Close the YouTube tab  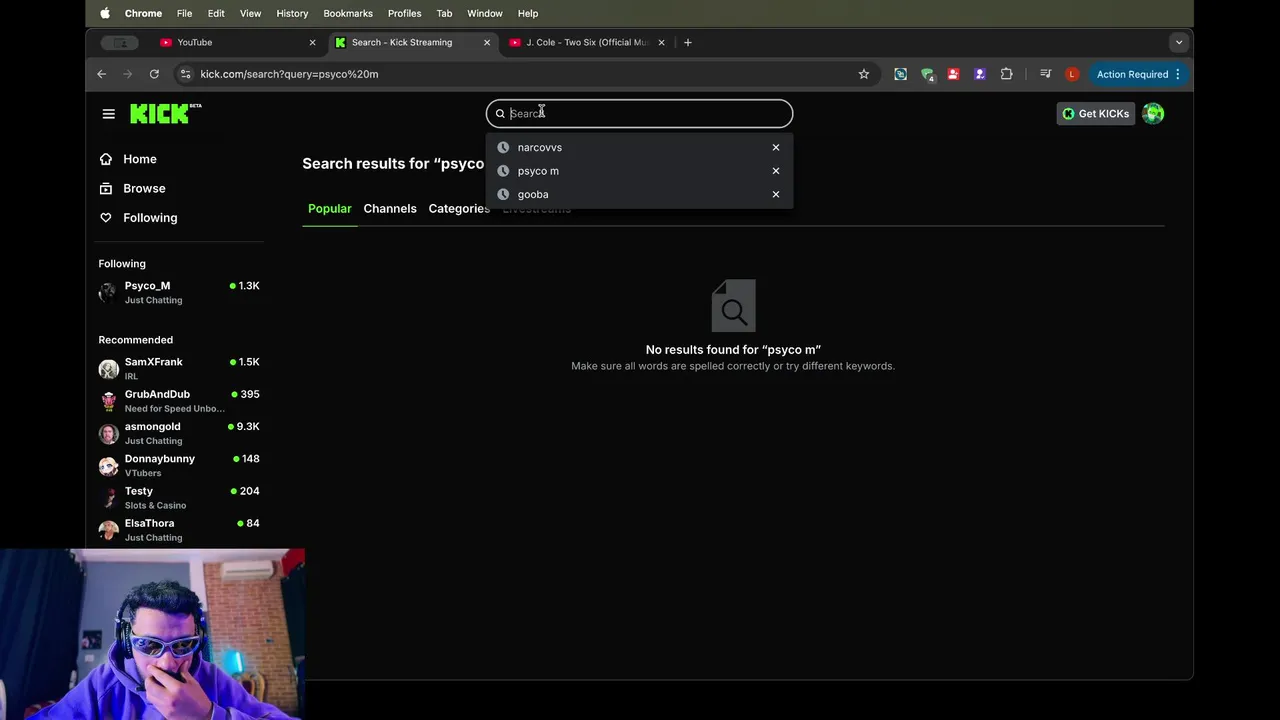point(312,42)
